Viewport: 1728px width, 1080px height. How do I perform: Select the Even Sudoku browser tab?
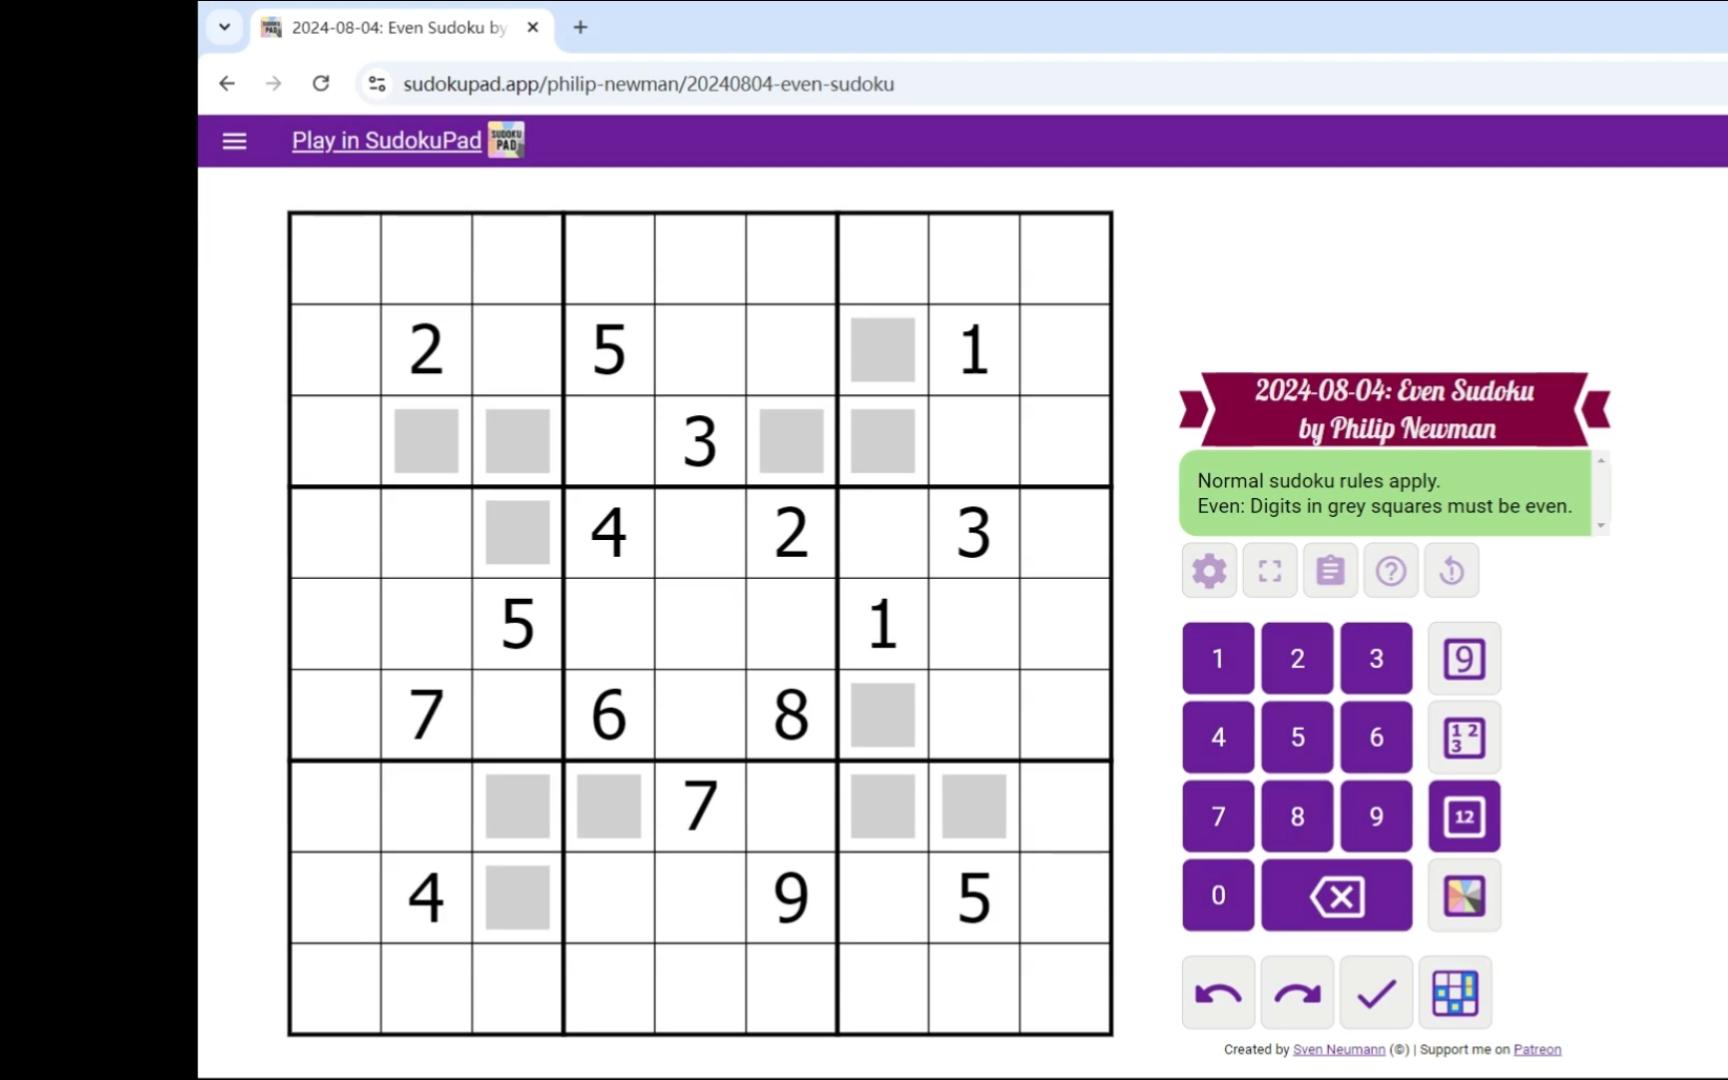tap(400, 28)
